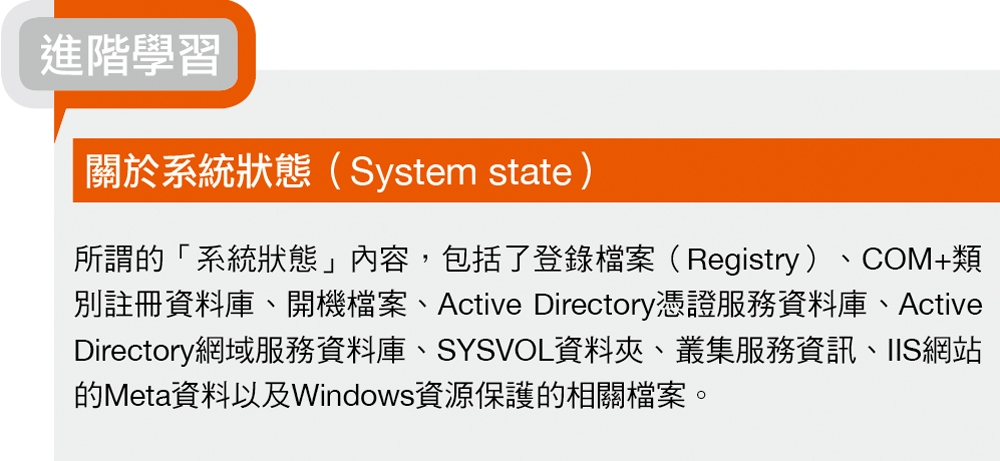1000x461 pixels.
Task: Click the 關於系統狀態 Chinese title text
Action: (x=198, y=172)
